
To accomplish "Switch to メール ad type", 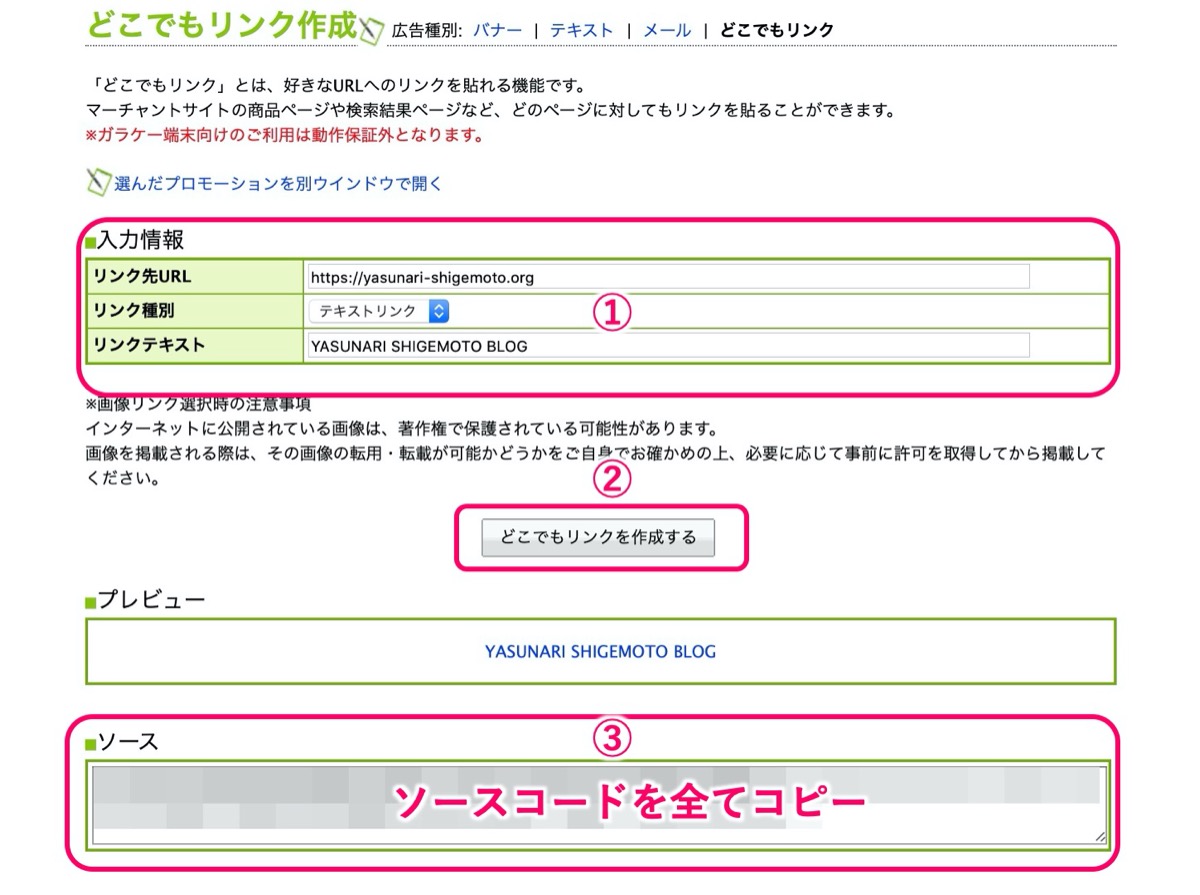I will point(667,30).
